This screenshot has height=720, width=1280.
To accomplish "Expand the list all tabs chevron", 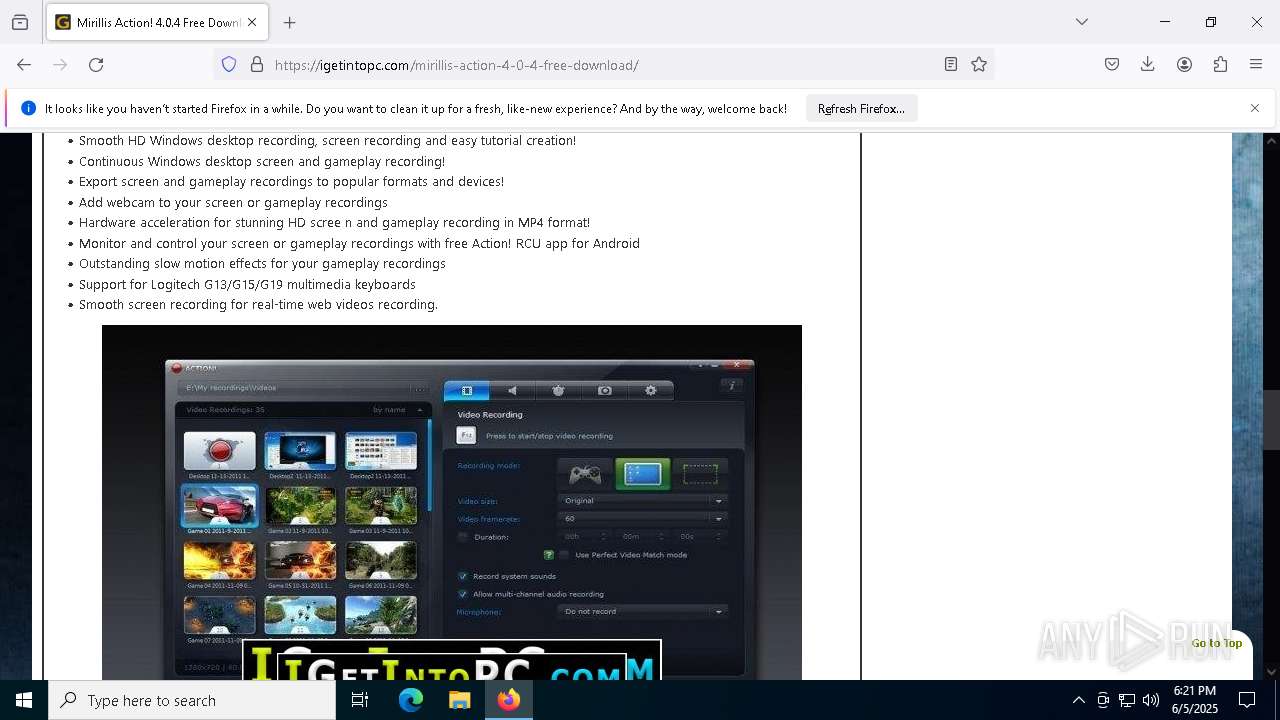I will (x=1082, y=22).
